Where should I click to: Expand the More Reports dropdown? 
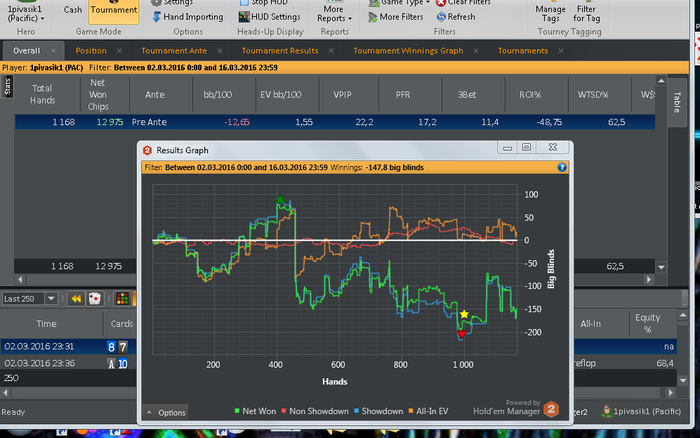334,13
